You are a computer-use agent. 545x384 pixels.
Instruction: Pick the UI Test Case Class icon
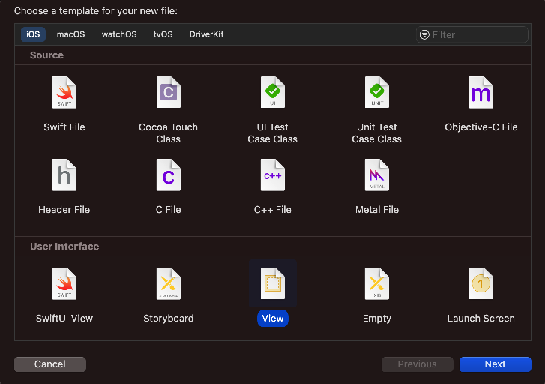click(x=273, y=92)
